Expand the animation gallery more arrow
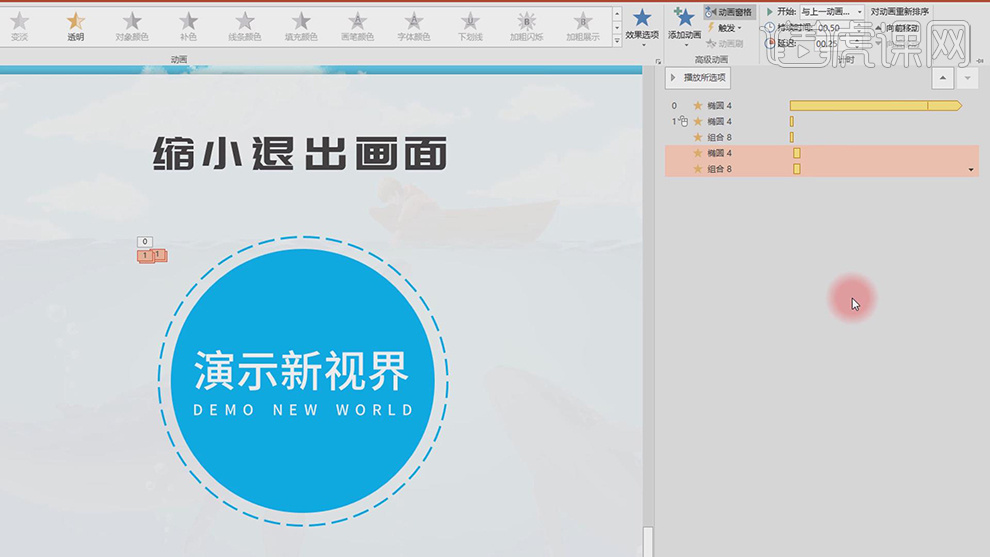 click(617, 41)
